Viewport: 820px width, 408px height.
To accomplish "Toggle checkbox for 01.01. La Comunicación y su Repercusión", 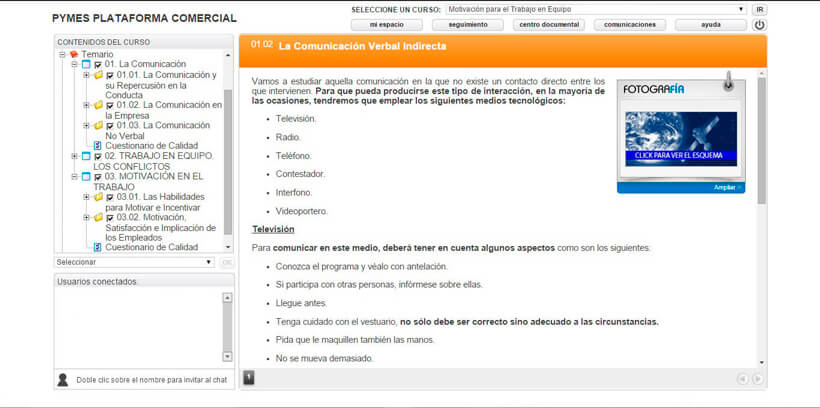I will coord(110,75).
